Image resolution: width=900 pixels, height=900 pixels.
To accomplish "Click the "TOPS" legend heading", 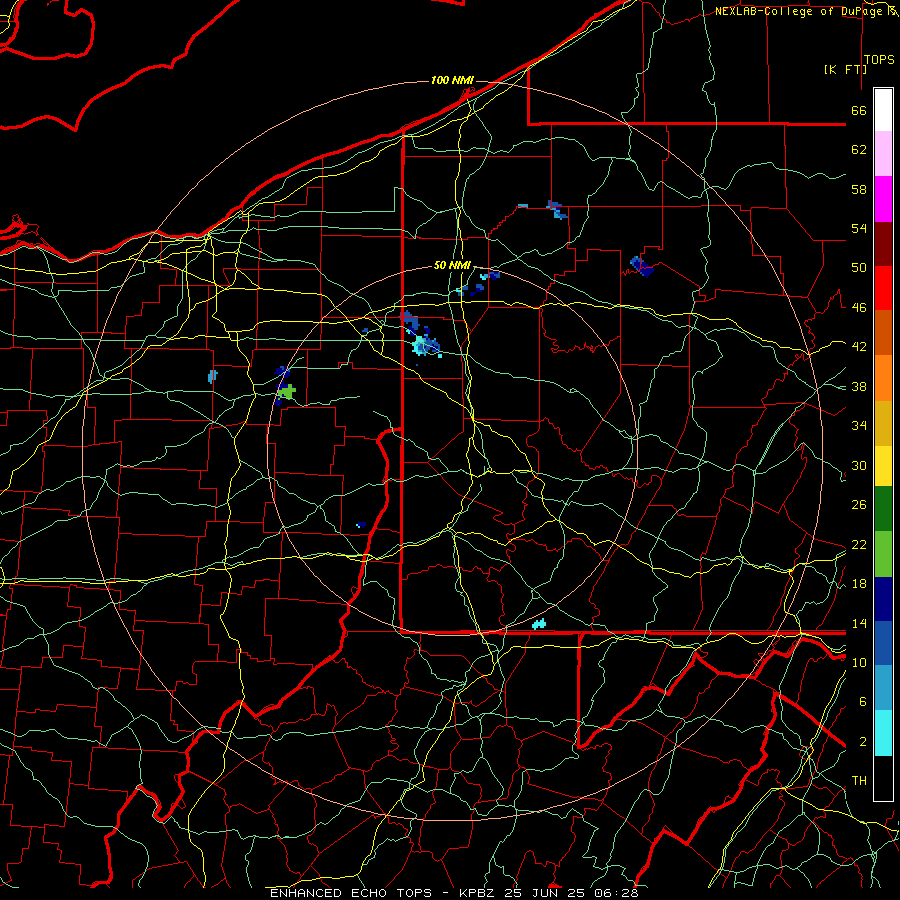I will pos(879,60).
